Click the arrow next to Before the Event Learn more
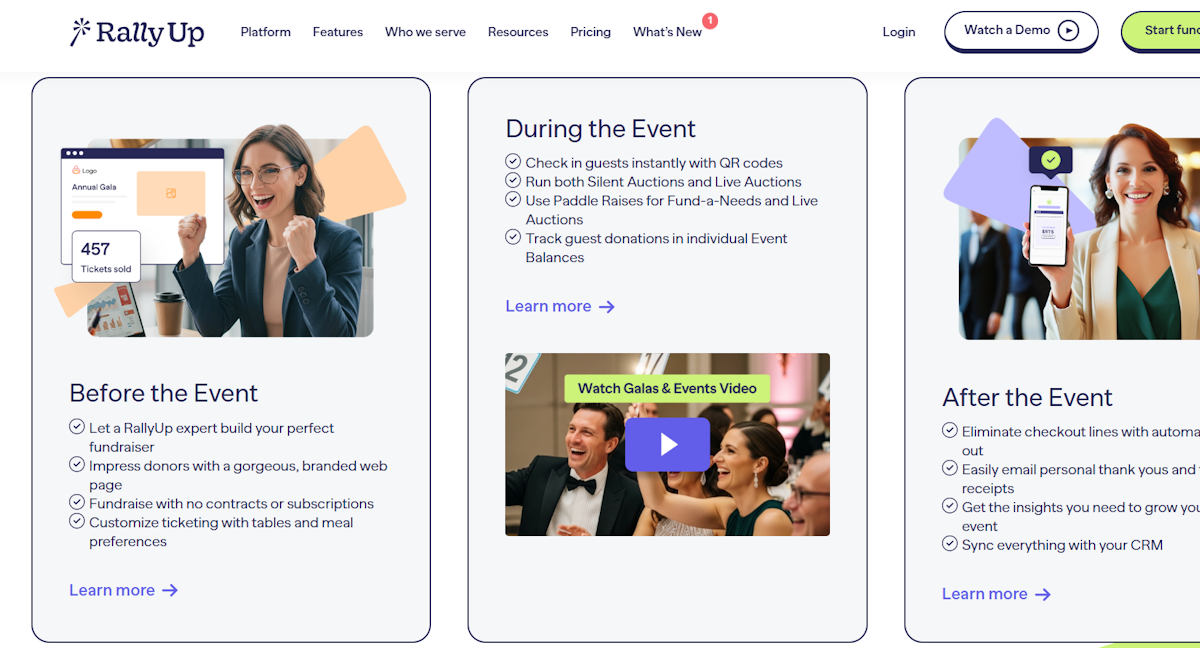The width and height of the screenshot is (1200, 648). (170, 590)
